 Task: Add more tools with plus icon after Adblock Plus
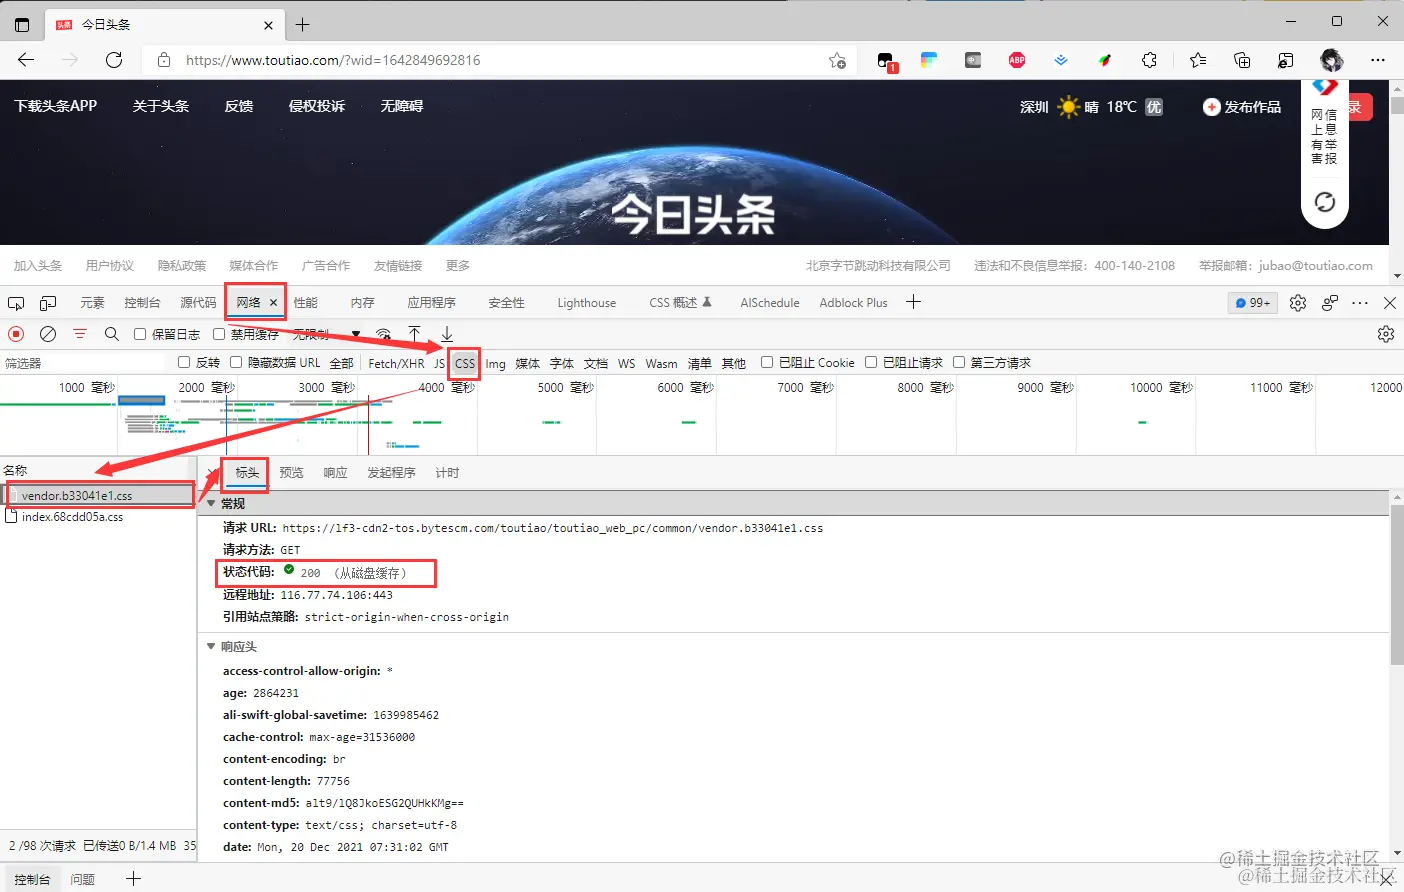913,302
